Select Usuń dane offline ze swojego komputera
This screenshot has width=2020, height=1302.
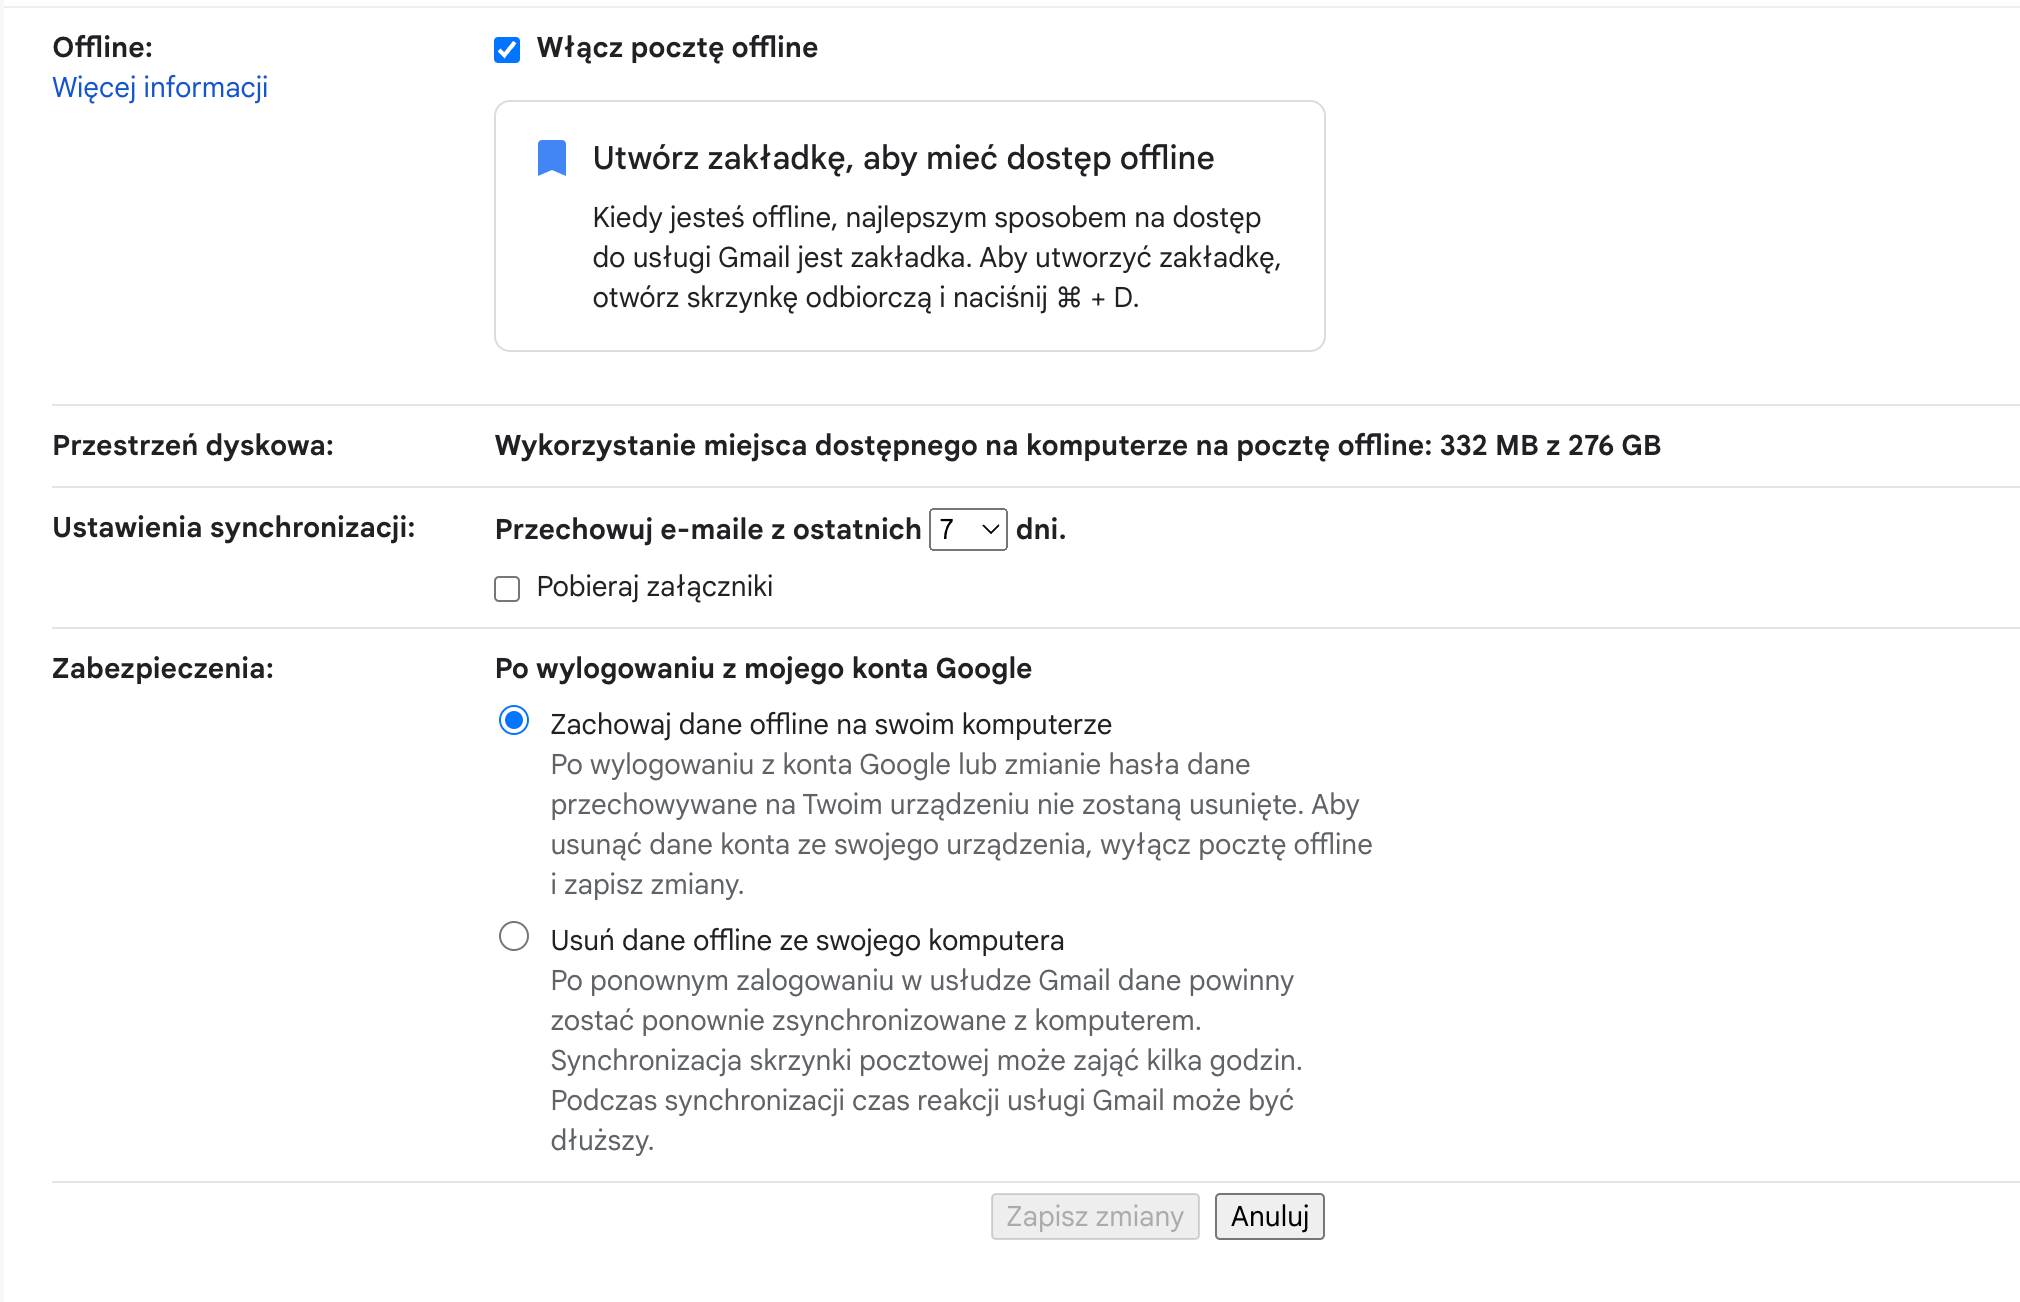(x=514, y=936)
